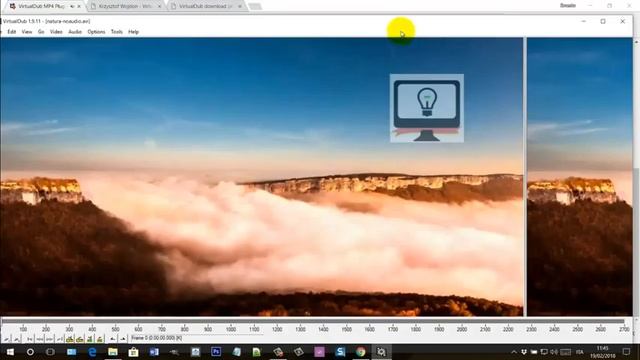Viewport: 640px width, 360px height.
Task: Open File Explorer from the taskbar
Action: (113, 352)
